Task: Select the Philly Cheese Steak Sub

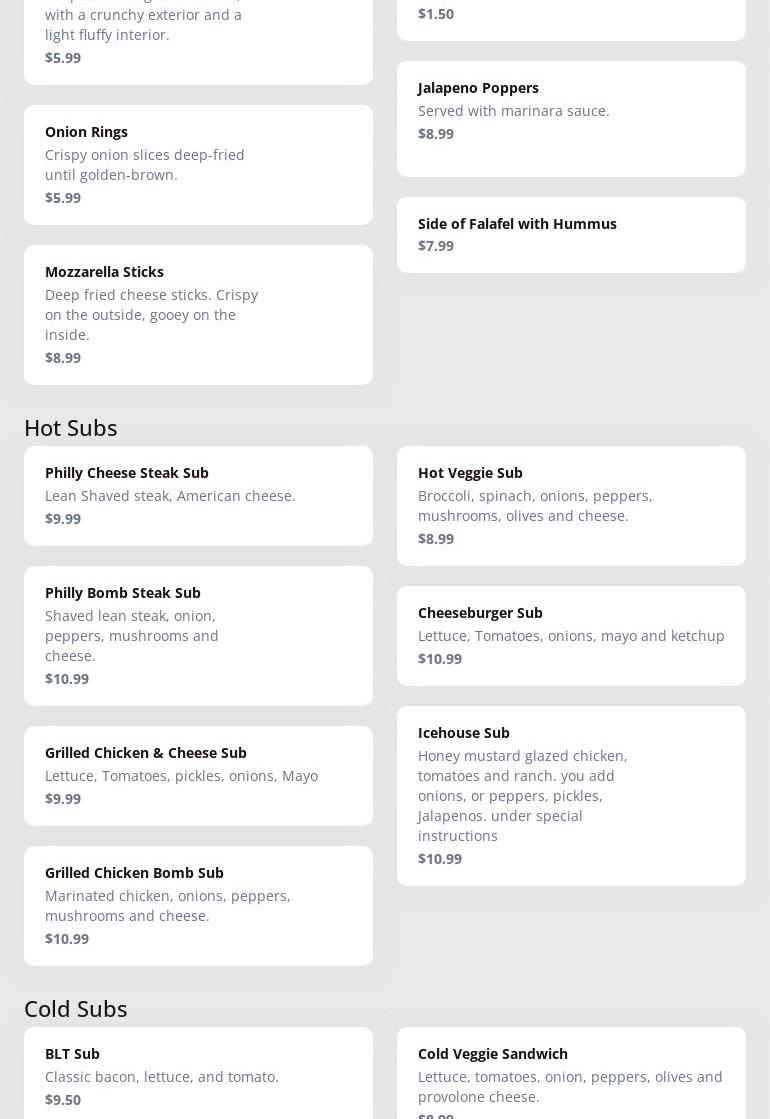Action: click(x=198, y=495)
